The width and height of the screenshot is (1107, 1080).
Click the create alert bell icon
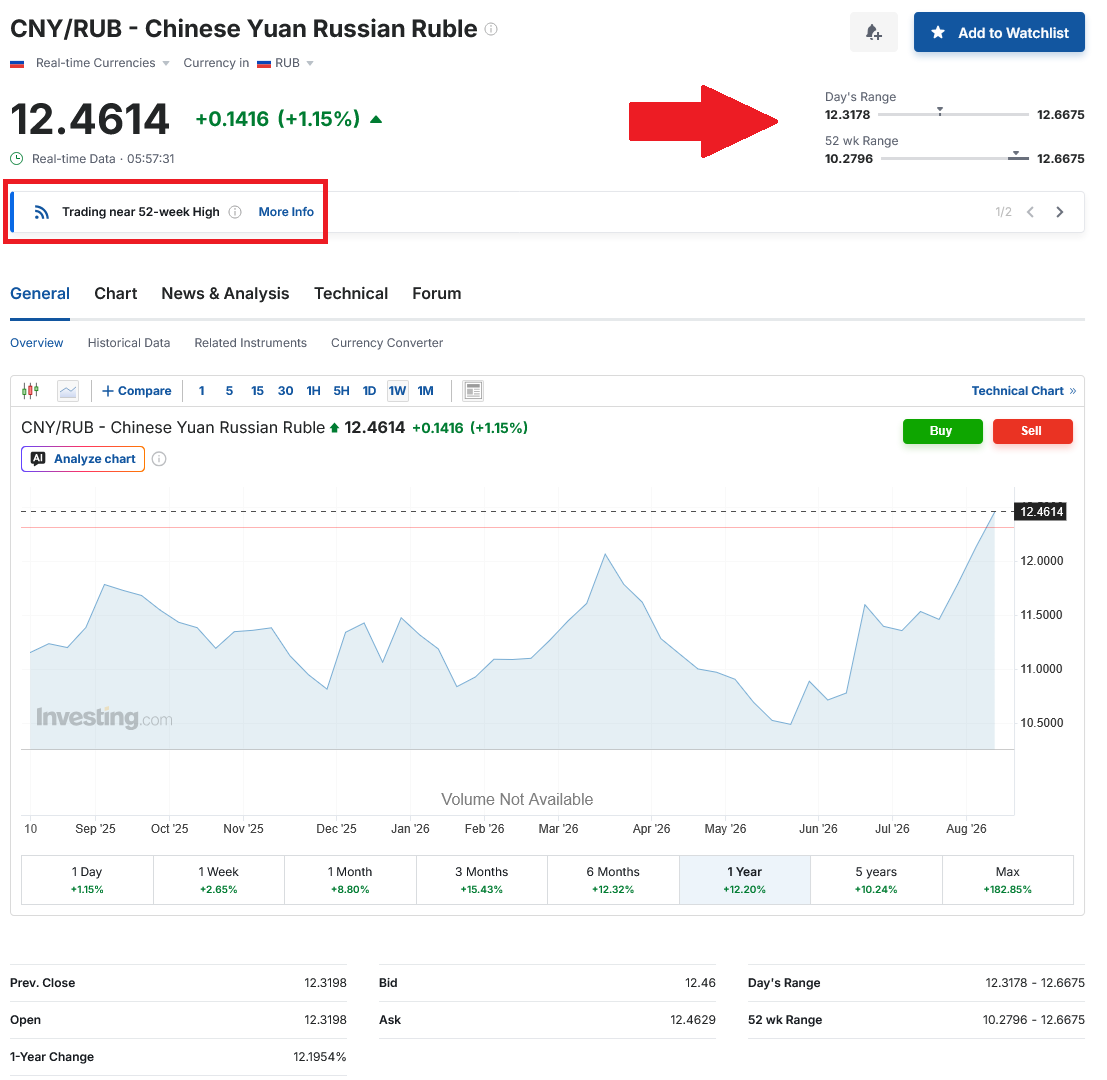[x=873, y=32]
